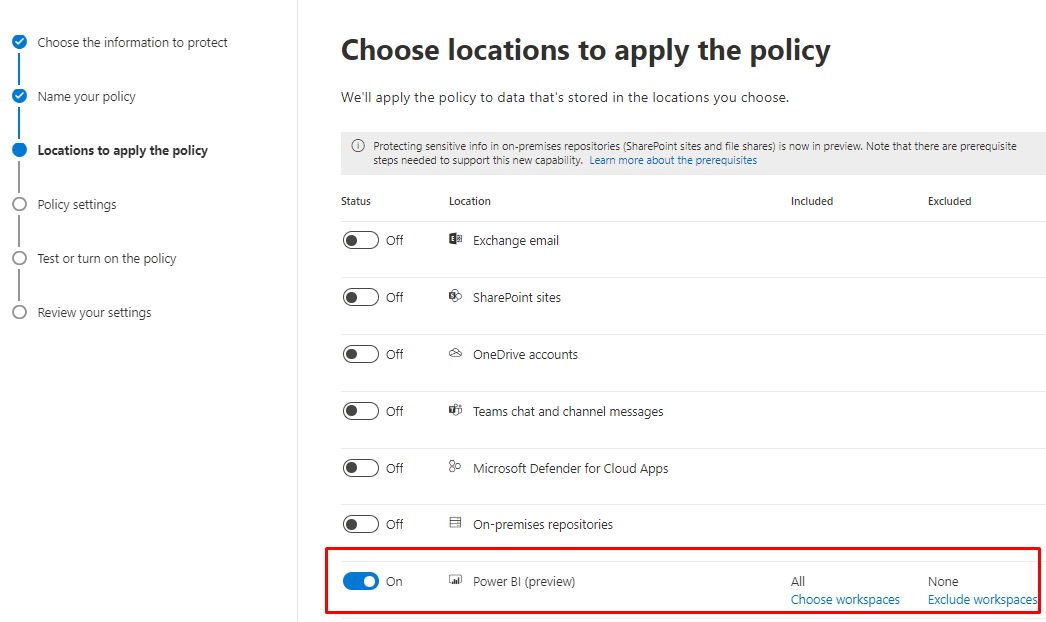Click the Teams chat icon
Screen dimensions: 1046x622
coord(455,411)
